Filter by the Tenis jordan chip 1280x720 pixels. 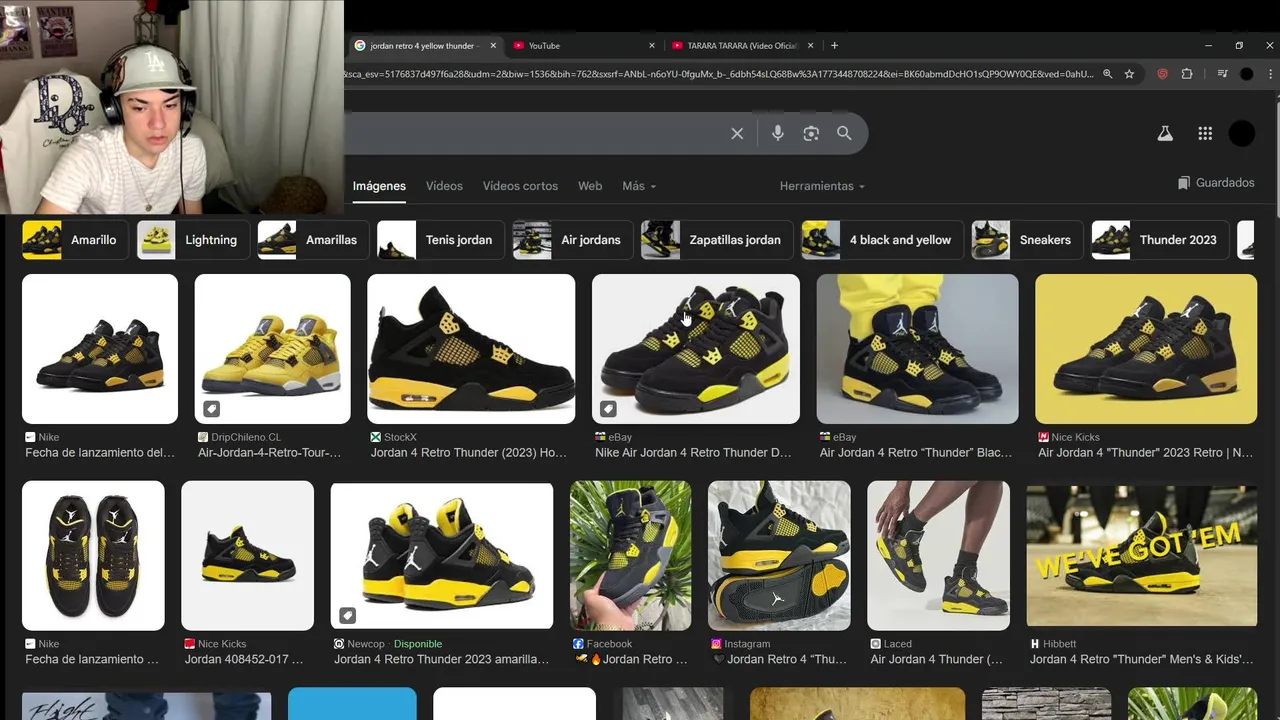coord(441,240)
